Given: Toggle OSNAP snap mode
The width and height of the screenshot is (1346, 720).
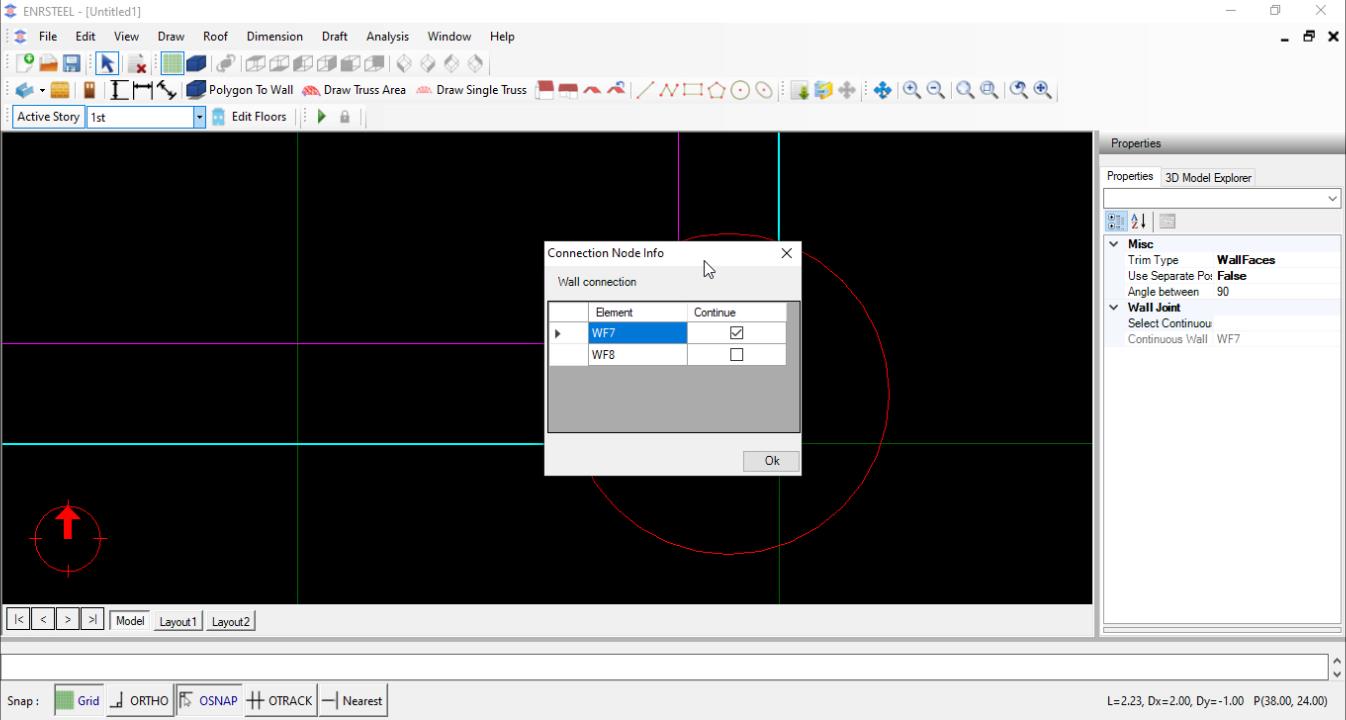Looking at the screenshot, I should coord(209,701).
